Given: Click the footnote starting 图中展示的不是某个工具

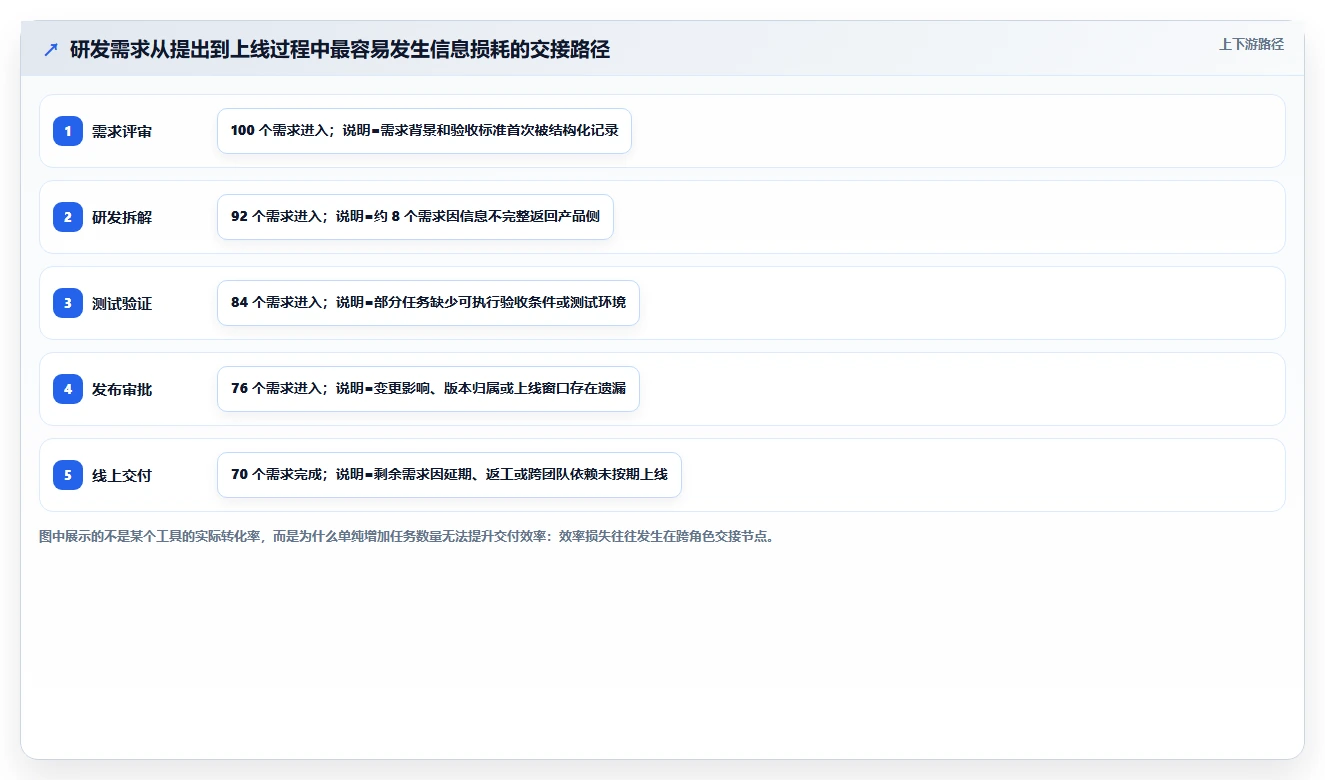Looking at the screenshot, I should 407,536.
